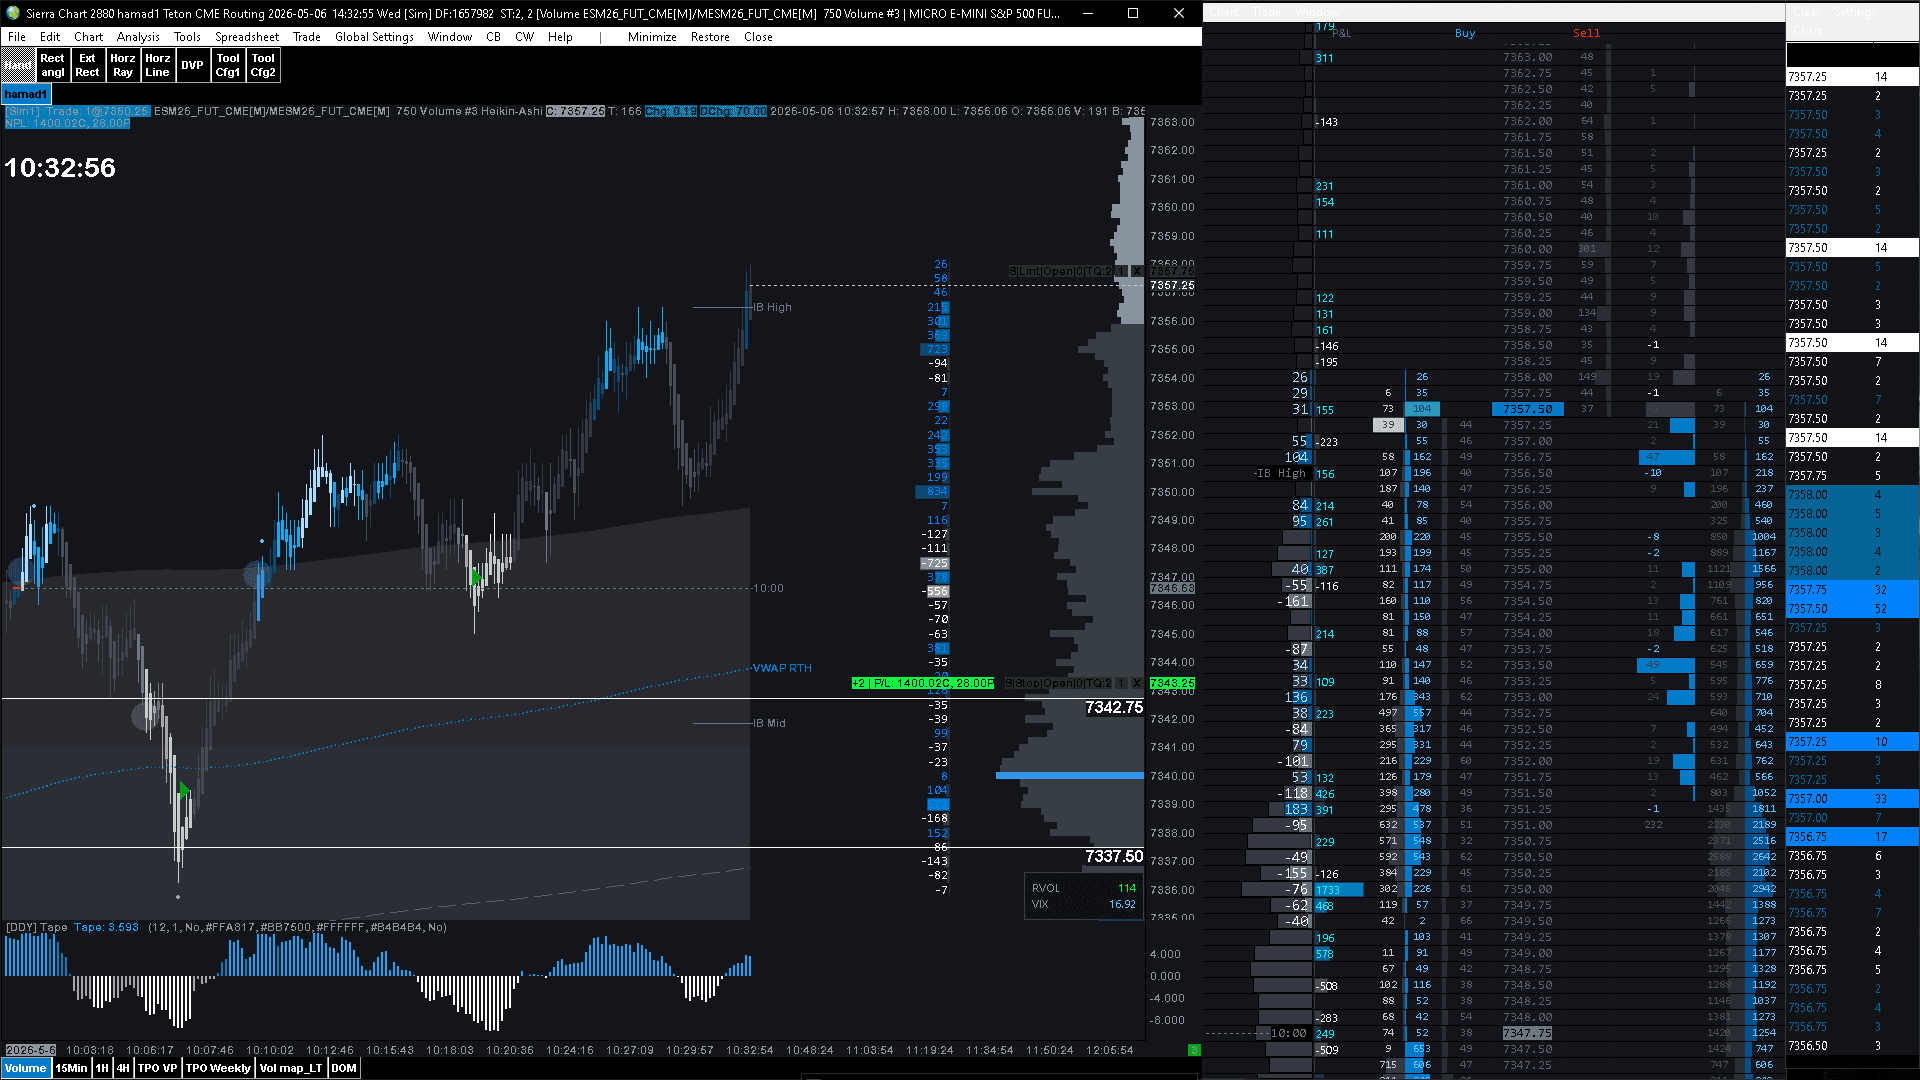Viewport: 1920px width, 1080px height.
Task: Open the CW menu
Action: [524, 37]
